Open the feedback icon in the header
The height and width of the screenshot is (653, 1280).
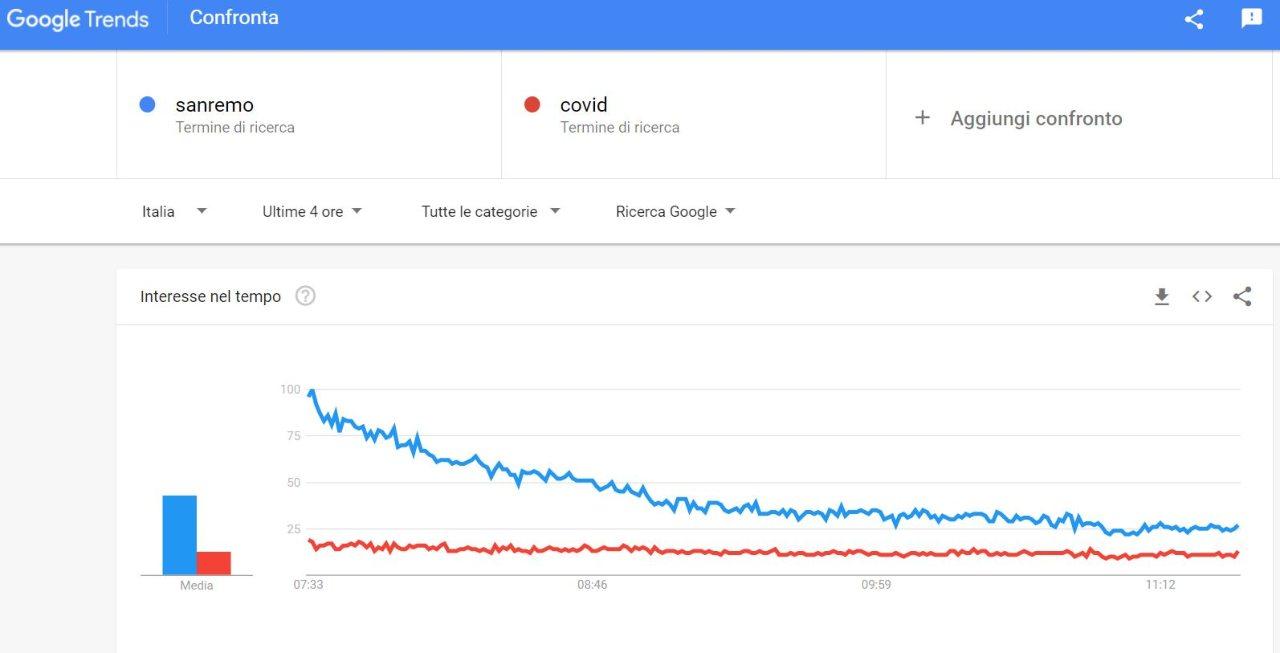(x=1251, y=18)
